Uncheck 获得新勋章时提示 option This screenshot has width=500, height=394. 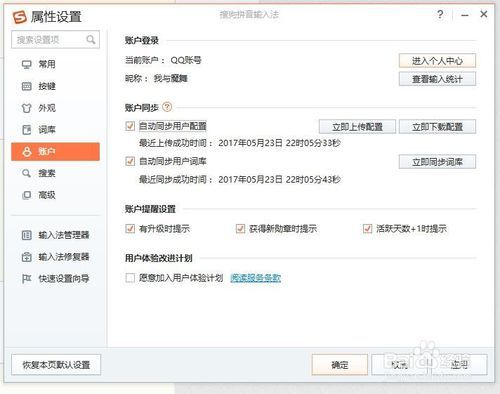(x=240, y=229)
